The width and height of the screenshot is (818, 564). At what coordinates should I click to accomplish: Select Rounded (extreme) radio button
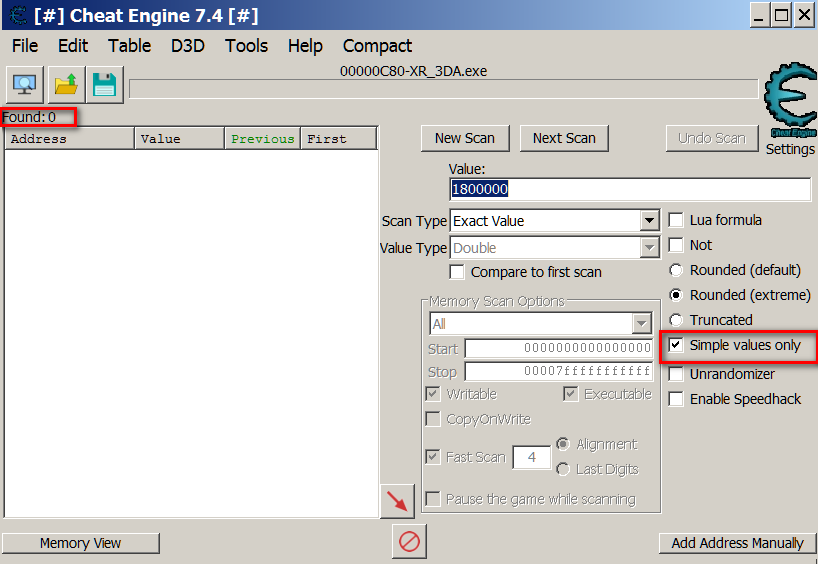click(676, 295)
